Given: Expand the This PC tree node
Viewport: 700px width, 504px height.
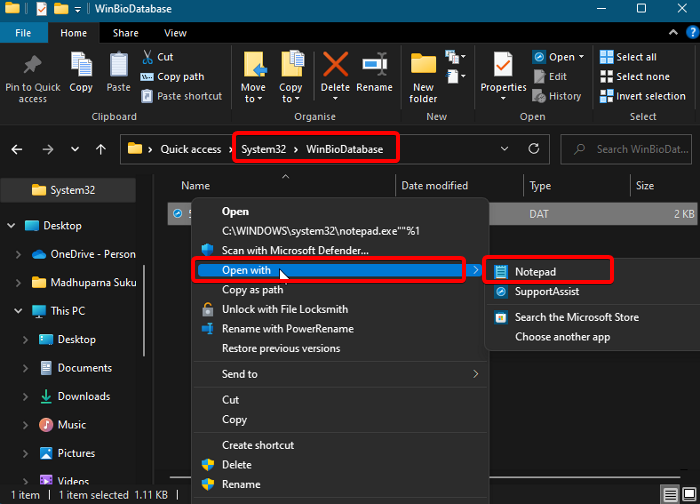Looking at the screenshot, I should point(19,311).
